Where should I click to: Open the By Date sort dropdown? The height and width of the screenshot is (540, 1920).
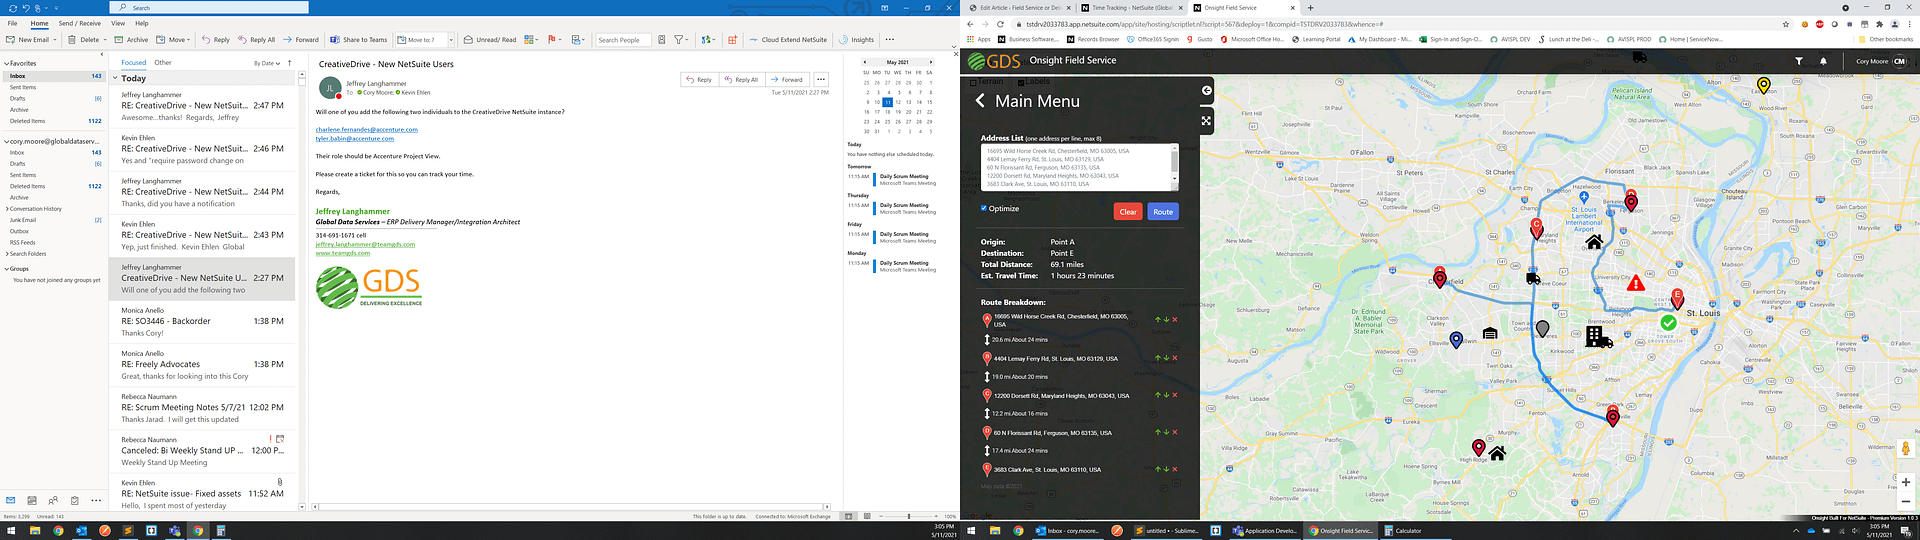265,63
